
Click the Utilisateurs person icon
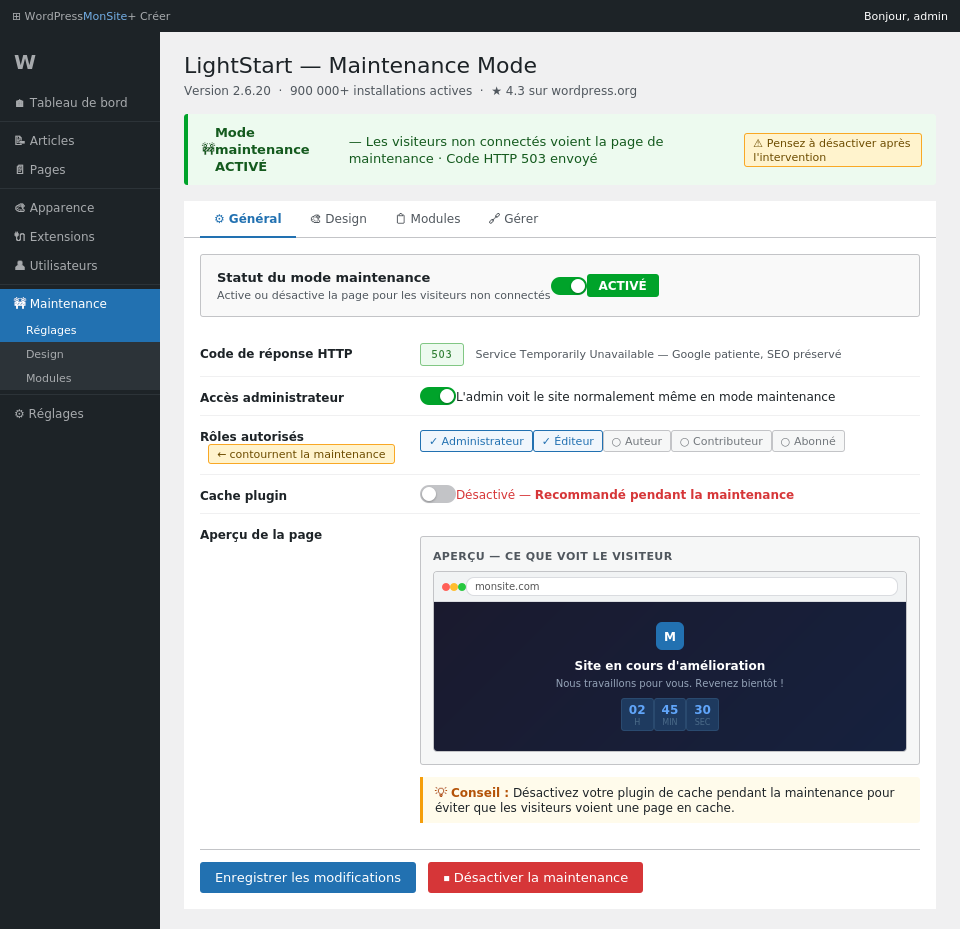[x=20, y=265]
